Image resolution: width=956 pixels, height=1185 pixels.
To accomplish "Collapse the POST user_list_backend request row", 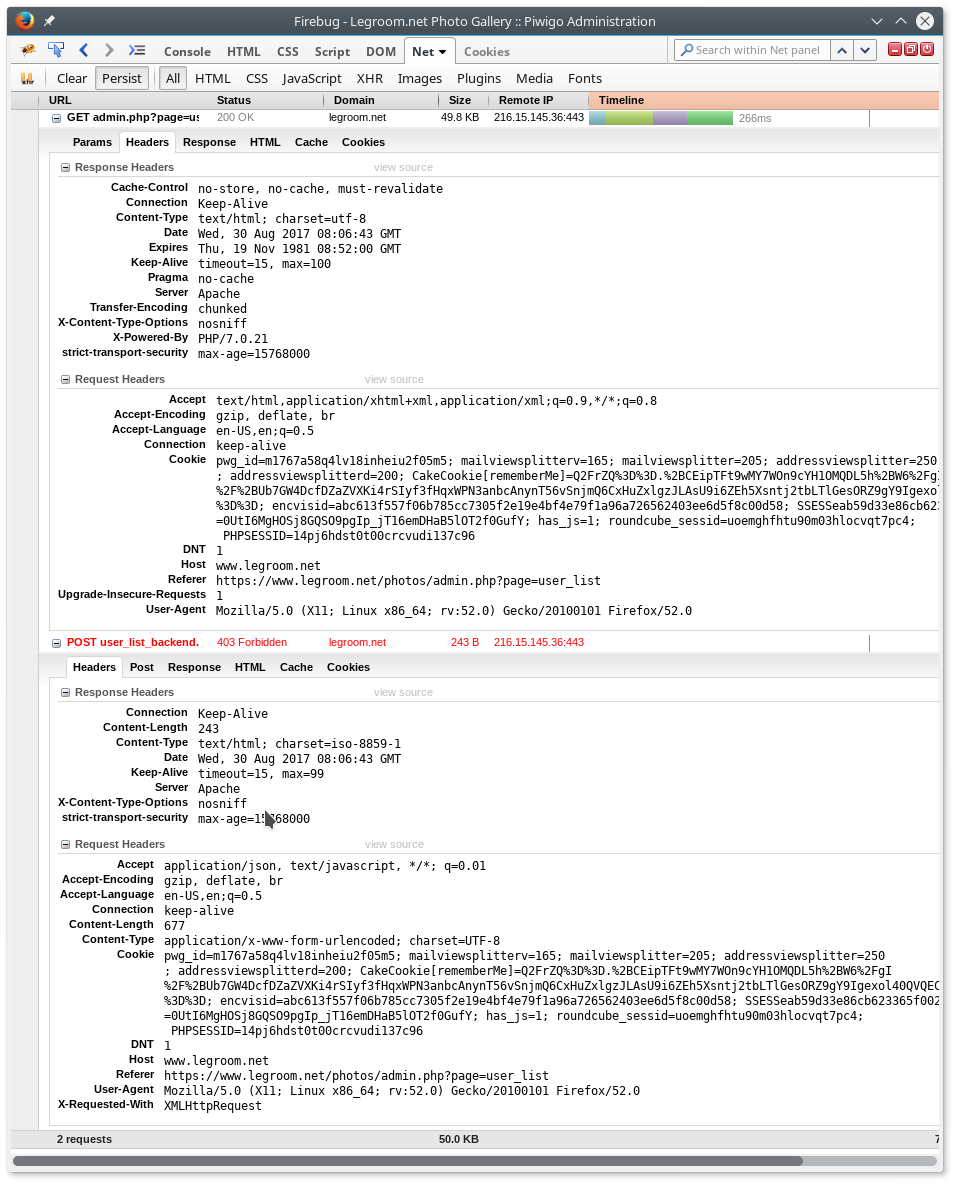I will point(56,643).
